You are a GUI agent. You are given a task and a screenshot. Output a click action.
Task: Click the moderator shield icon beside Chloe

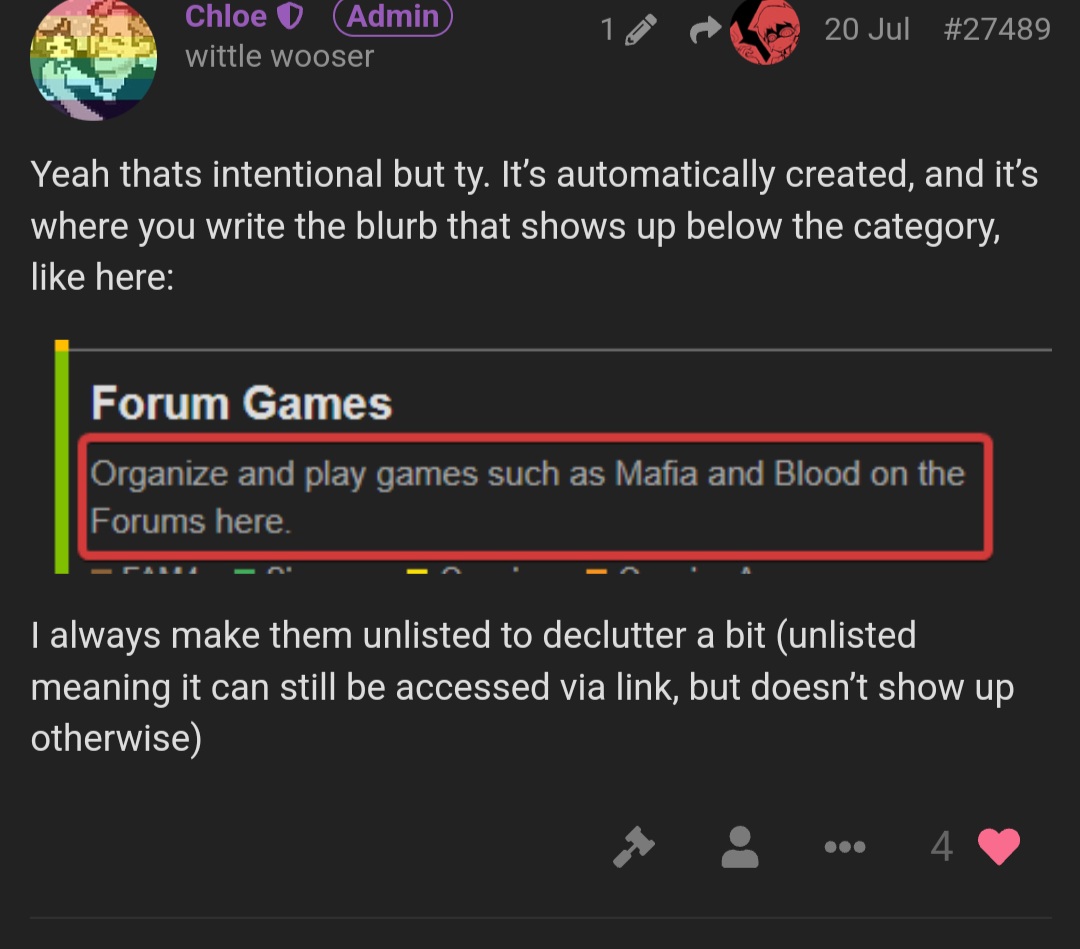[x=290, y=17]
